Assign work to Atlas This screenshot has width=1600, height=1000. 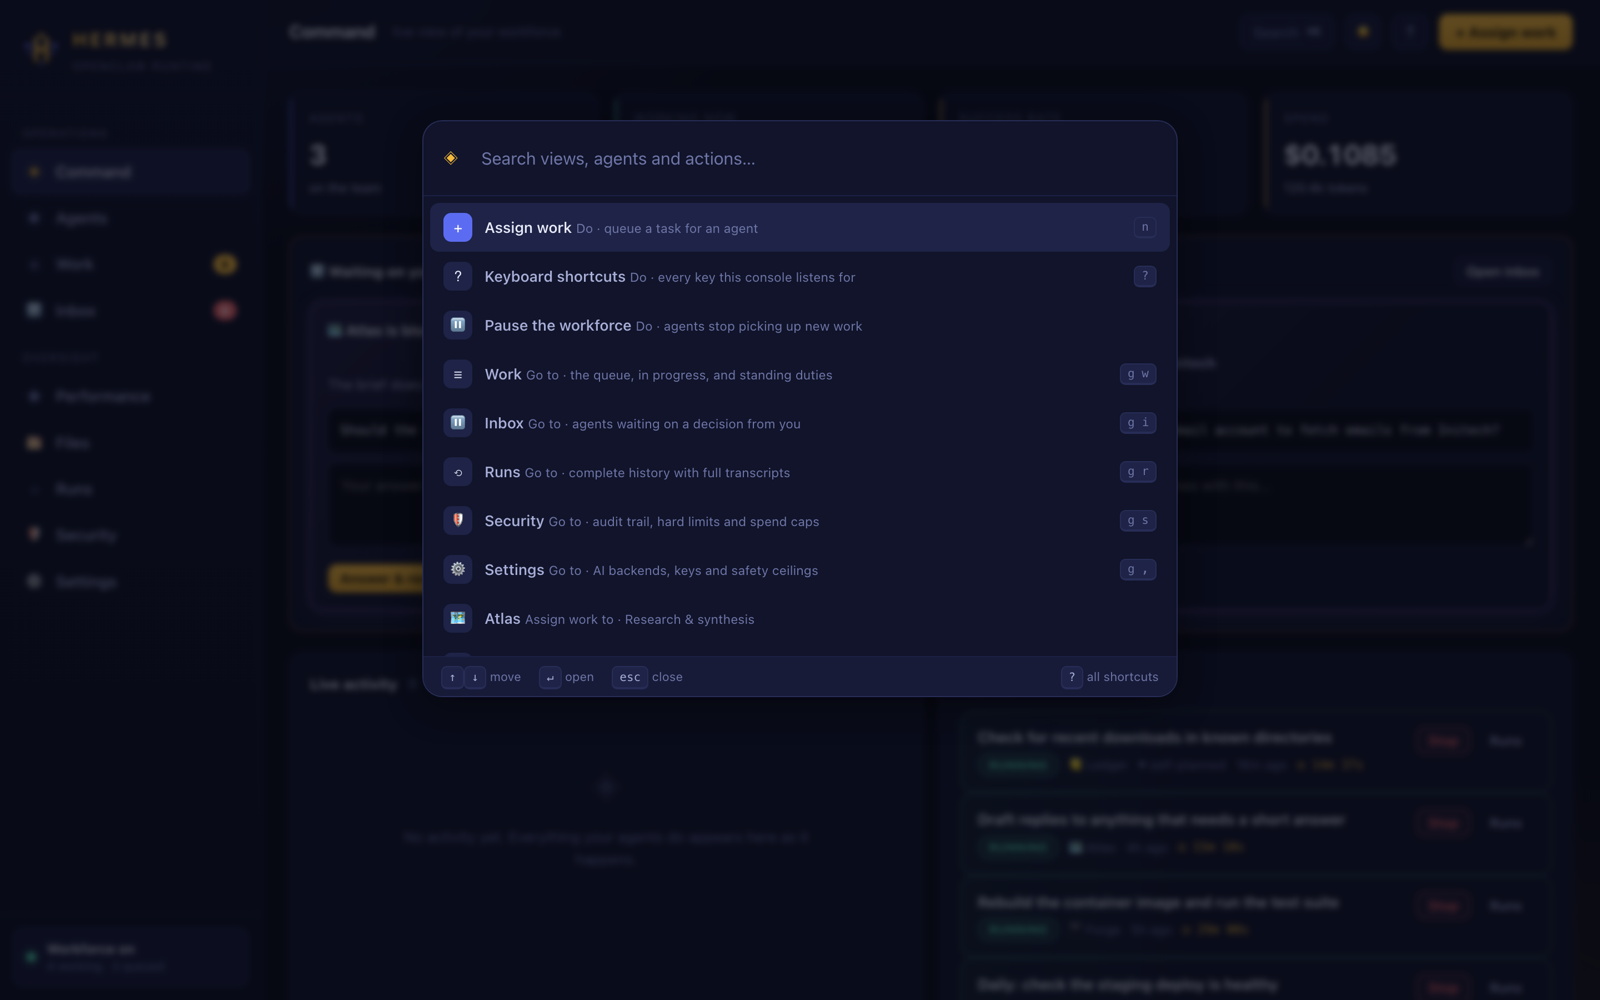[799, 618]
